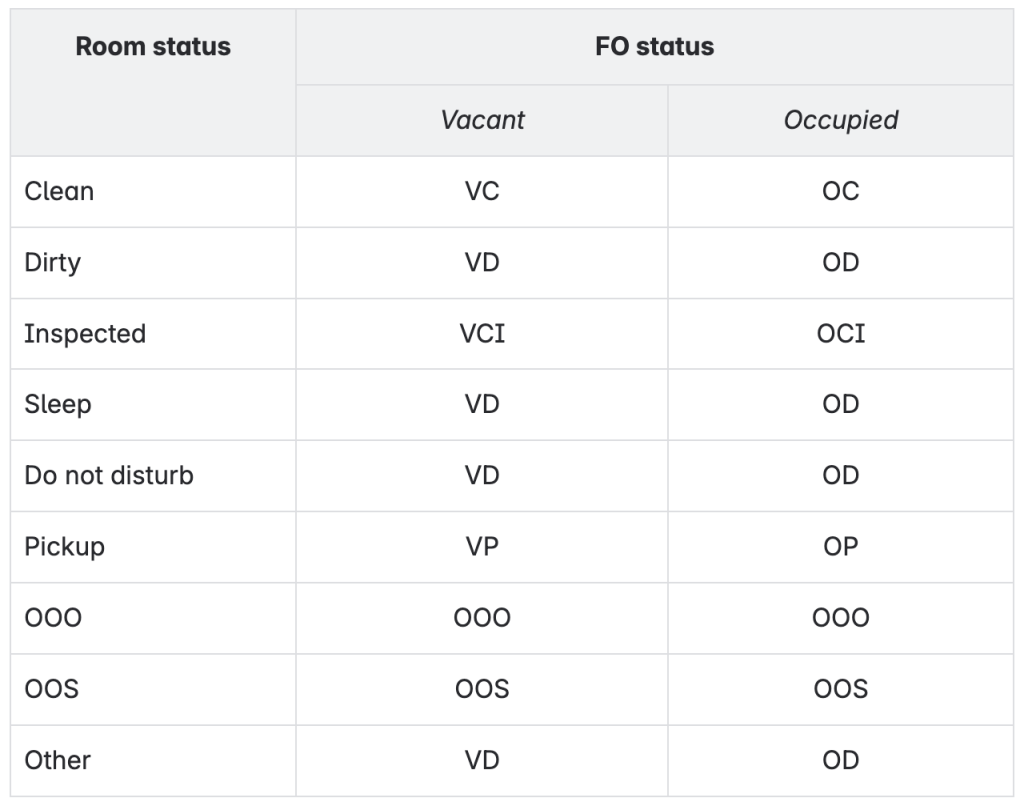Viewport: 1024px width, 810px height.
Task: Click OOS in the Room status column
Action: [51, 689]
